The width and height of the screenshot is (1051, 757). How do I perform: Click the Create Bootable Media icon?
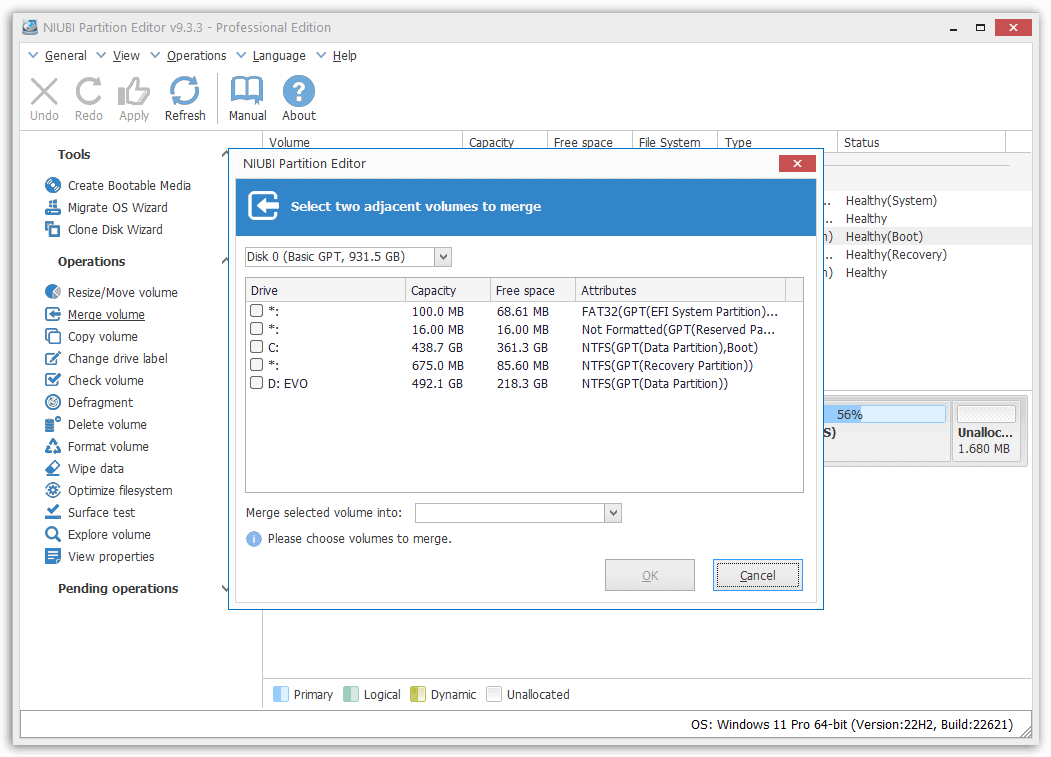53,185
